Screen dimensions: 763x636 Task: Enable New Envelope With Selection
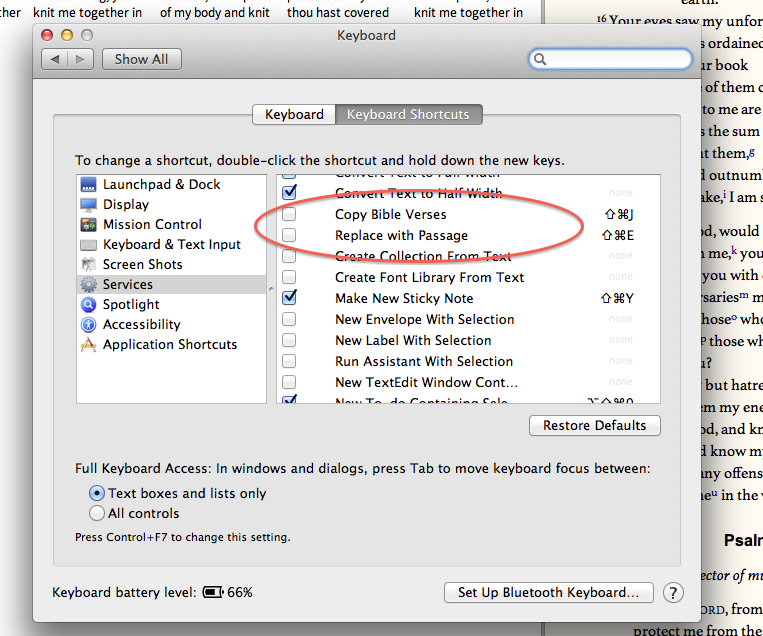pos(289,319)
